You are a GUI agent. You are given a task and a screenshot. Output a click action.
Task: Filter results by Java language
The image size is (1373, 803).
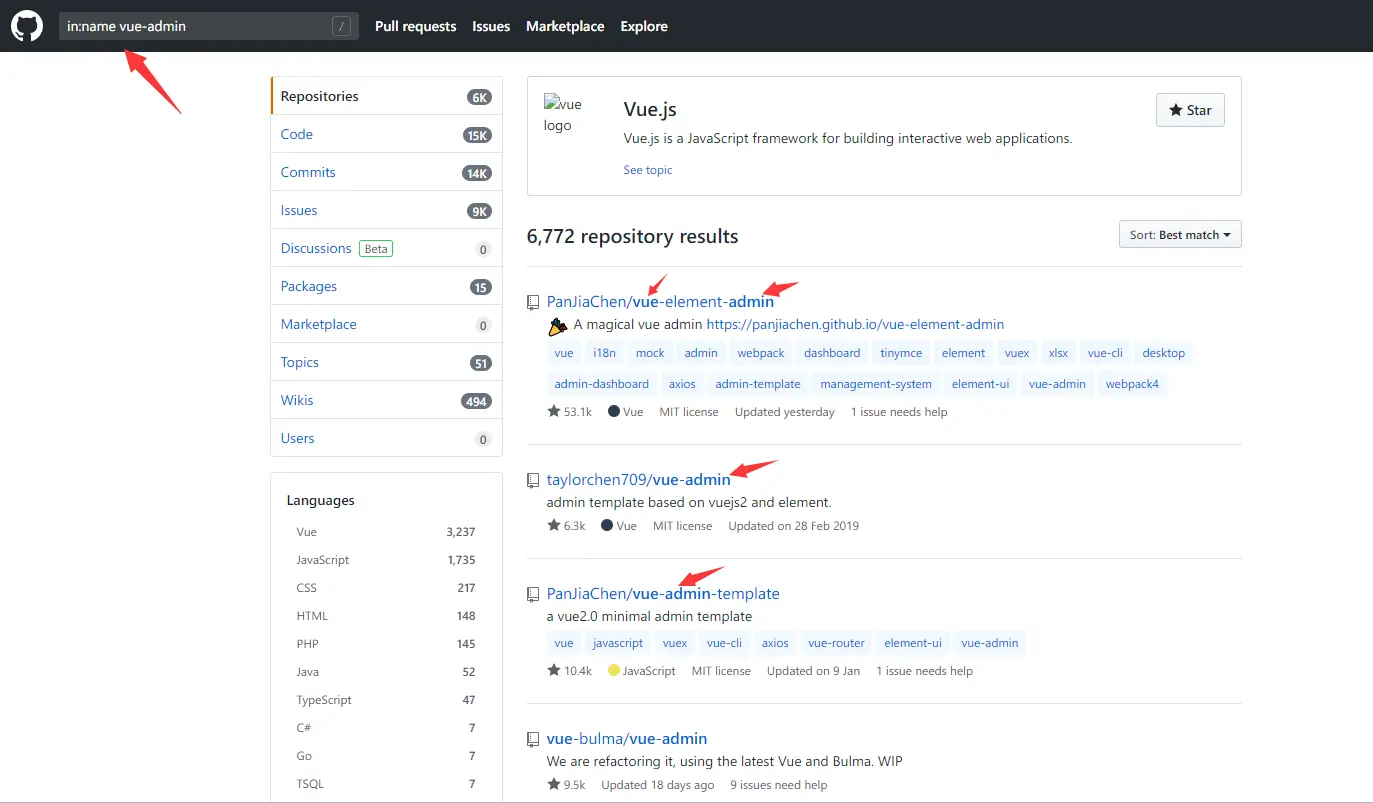(386, 672)
